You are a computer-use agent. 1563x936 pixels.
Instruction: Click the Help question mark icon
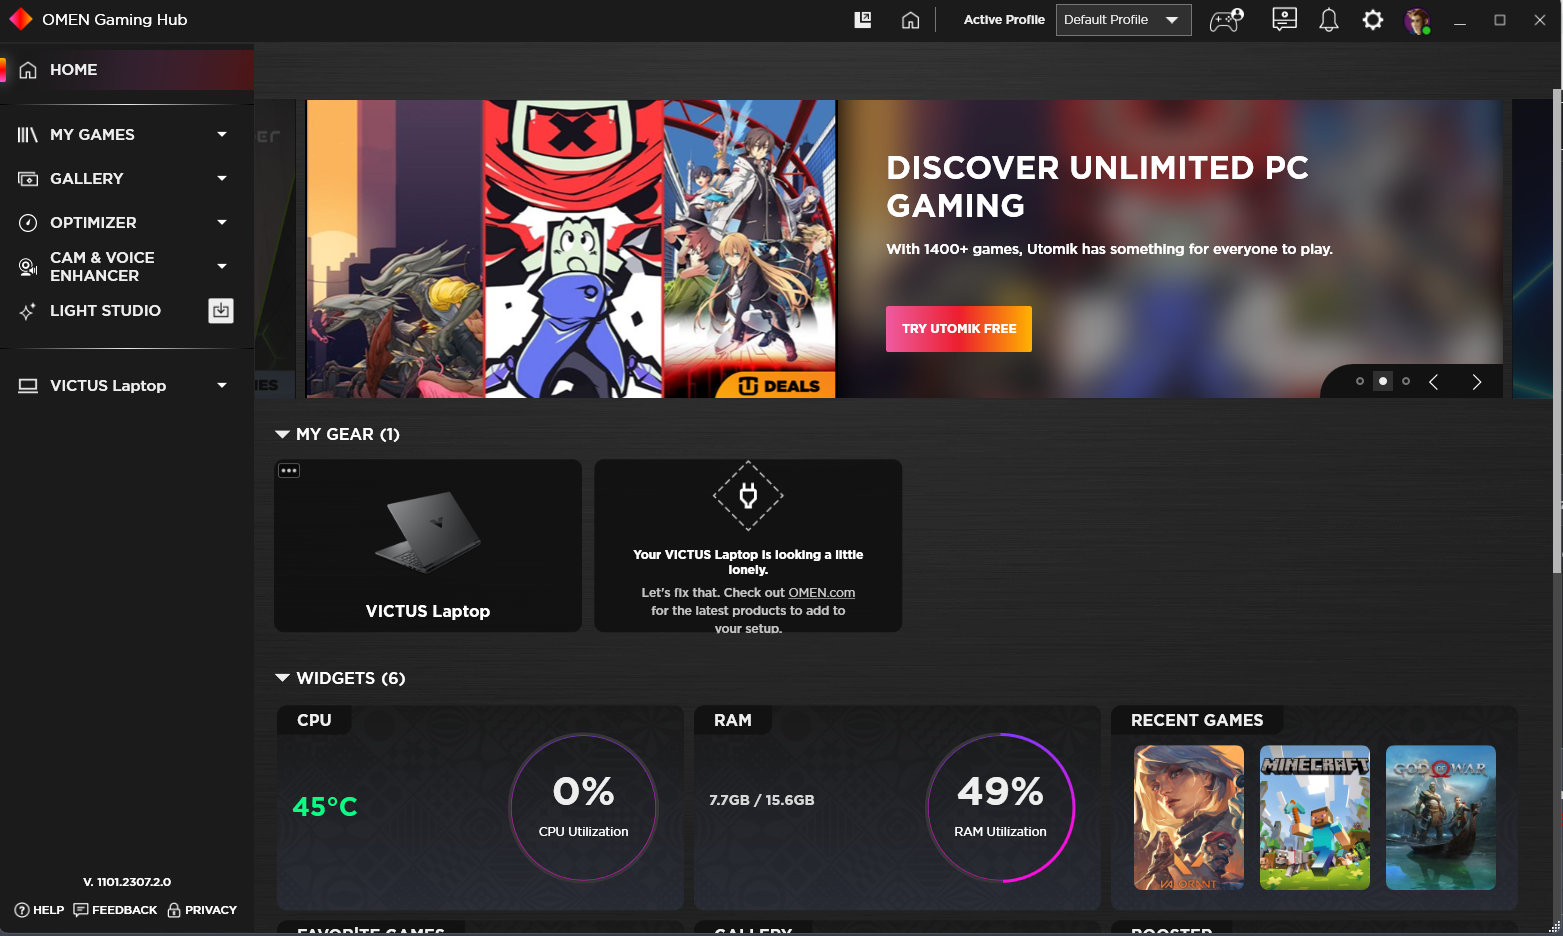(22, 910)
